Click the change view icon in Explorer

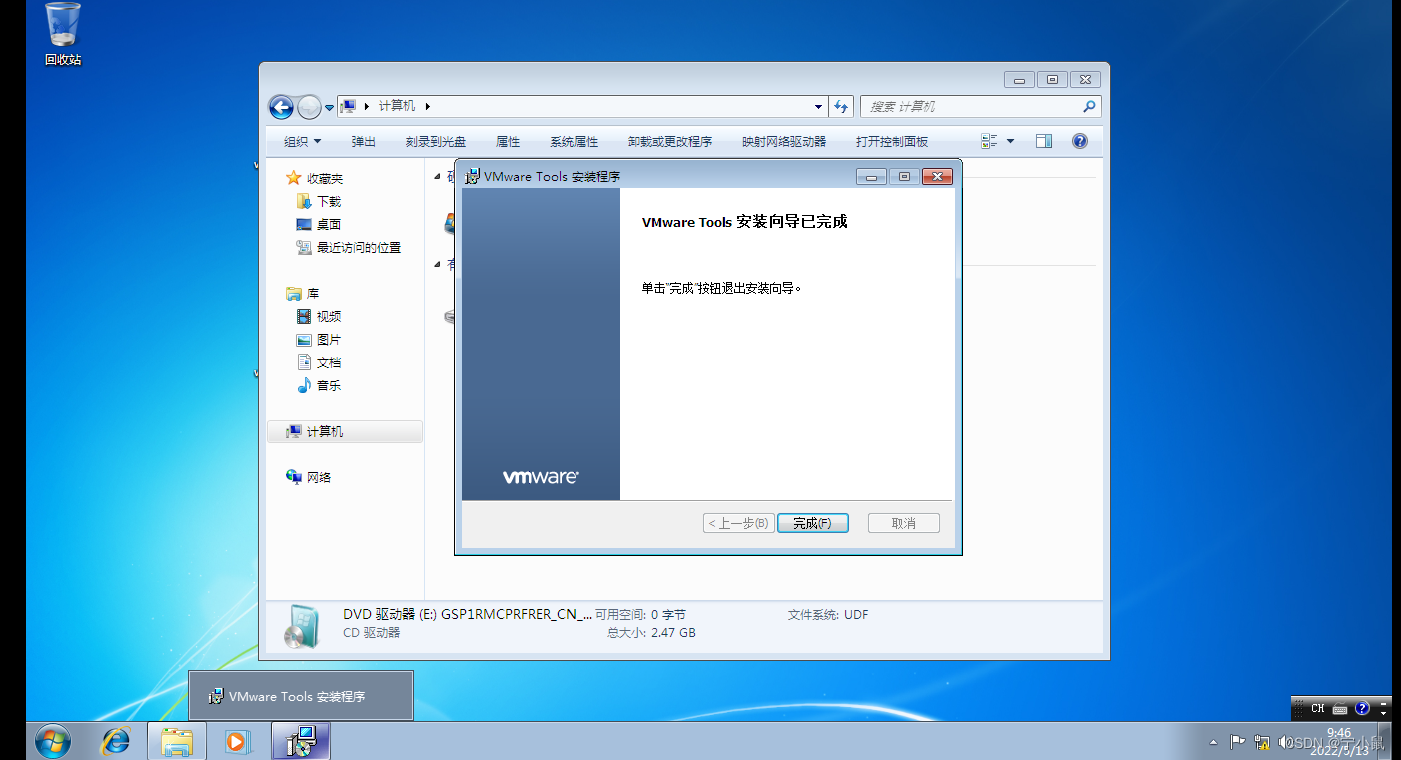[990, 142]
